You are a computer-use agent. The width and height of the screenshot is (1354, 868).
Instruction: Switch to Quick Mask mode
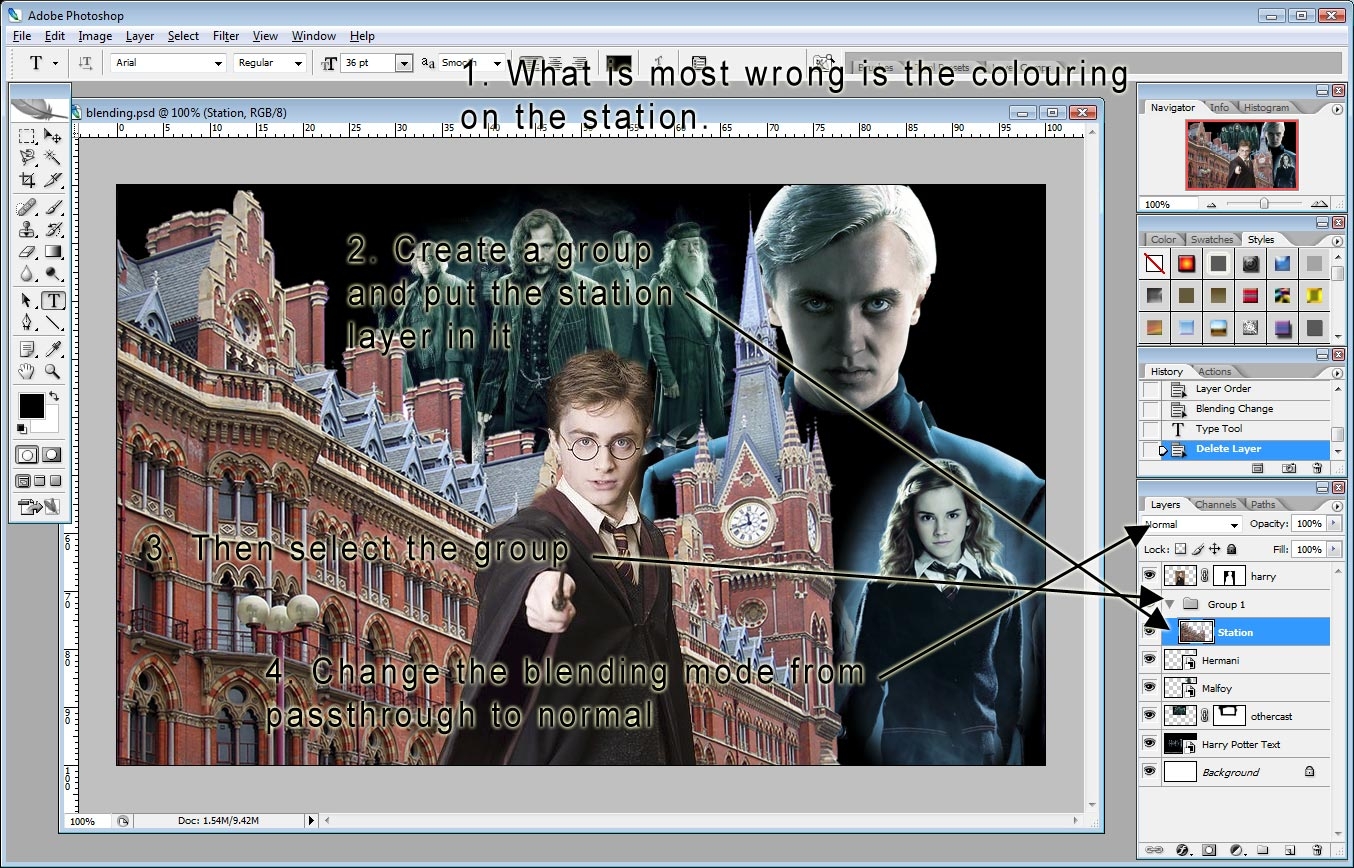[53, 454]
